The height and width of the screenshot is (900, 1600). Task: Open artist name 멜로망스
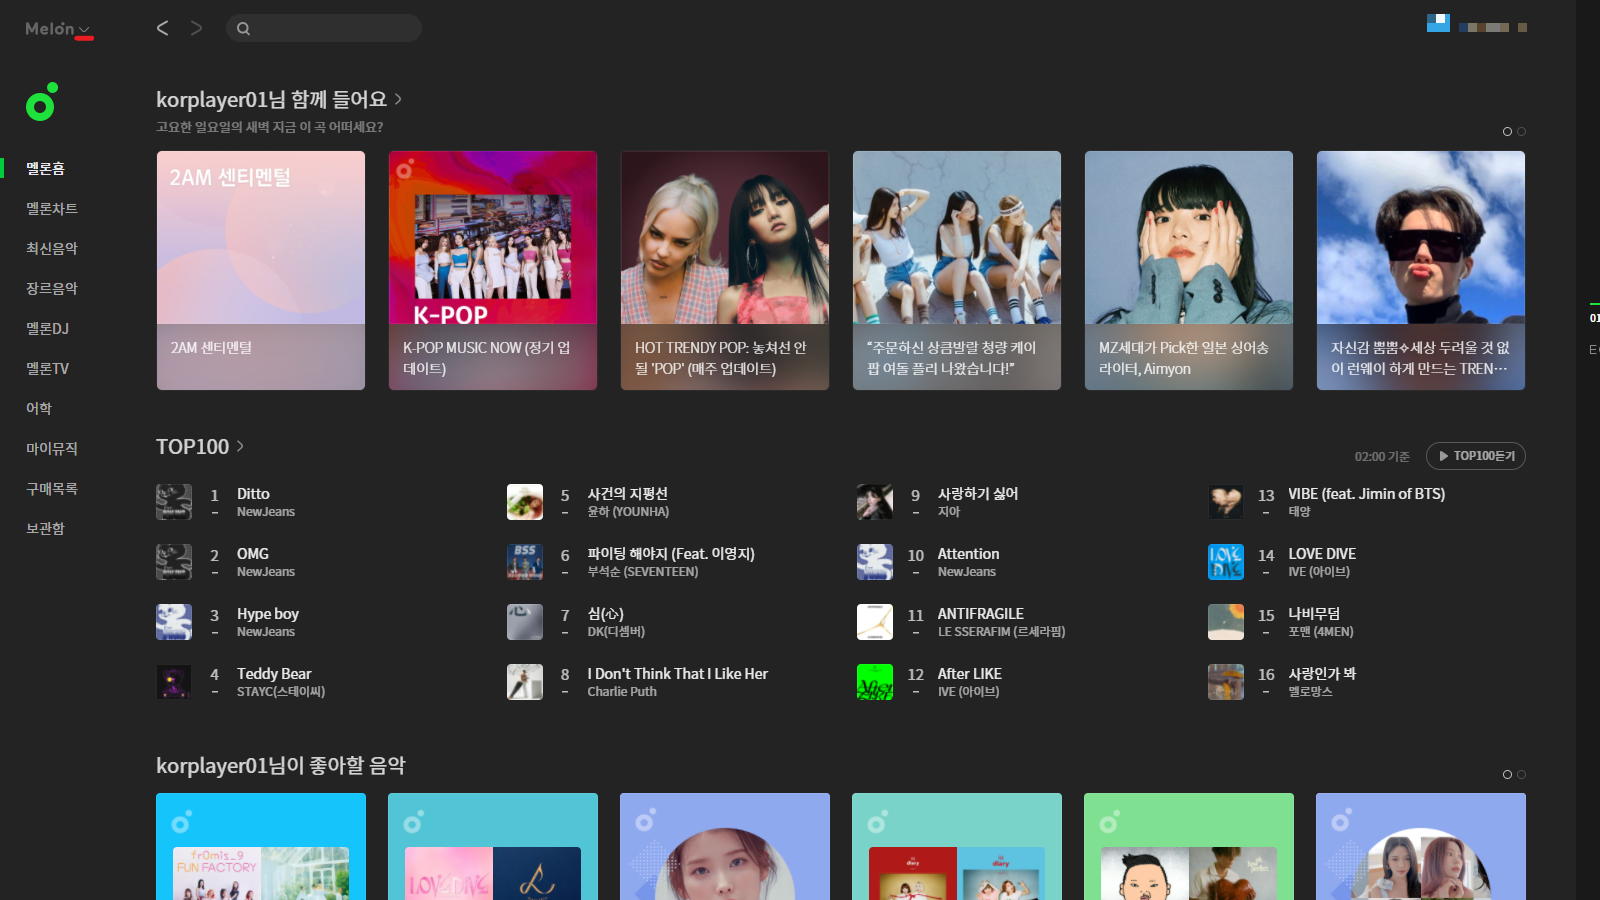(x=1310, y=692)
